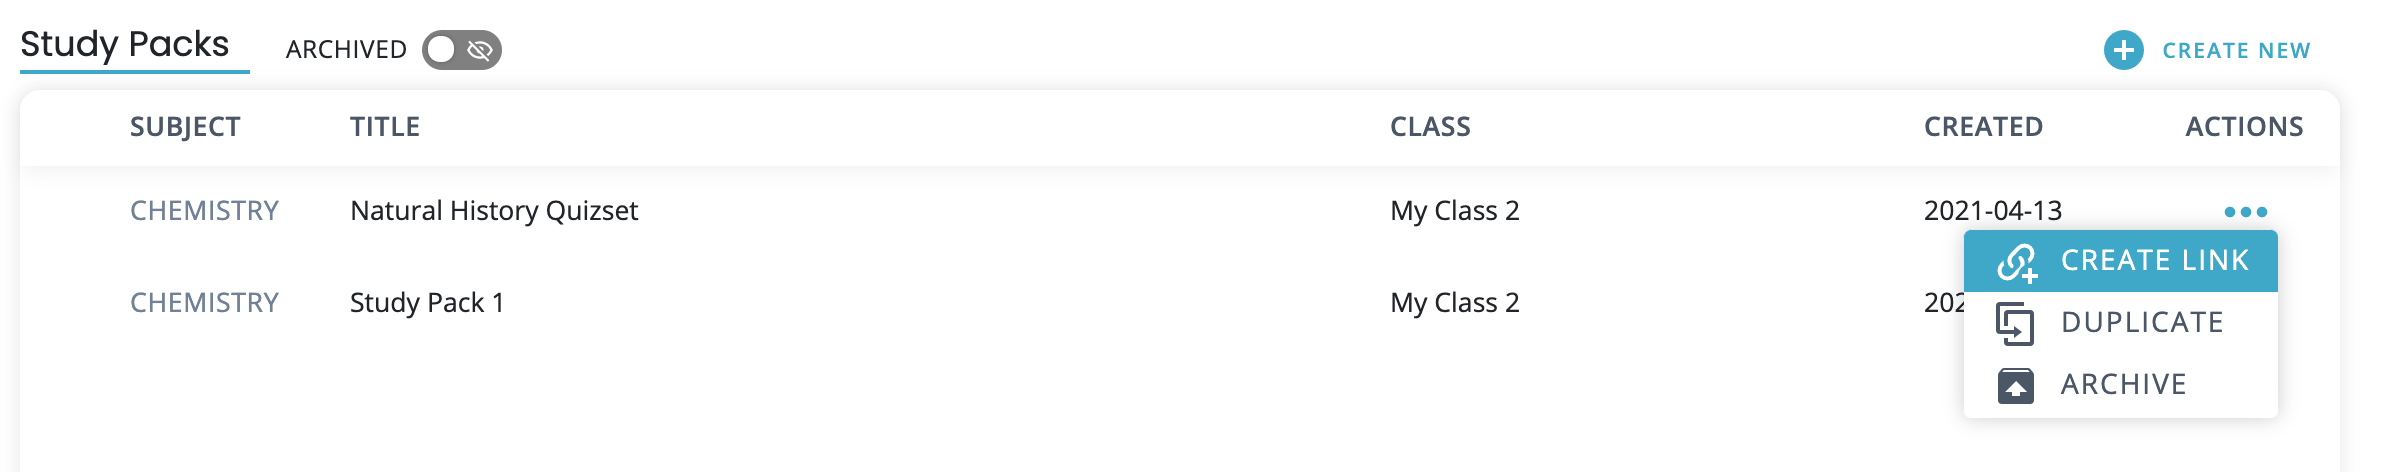Click the chain link icon in menu
This screenshot has height=472, width=2398.
[2016, 262]
